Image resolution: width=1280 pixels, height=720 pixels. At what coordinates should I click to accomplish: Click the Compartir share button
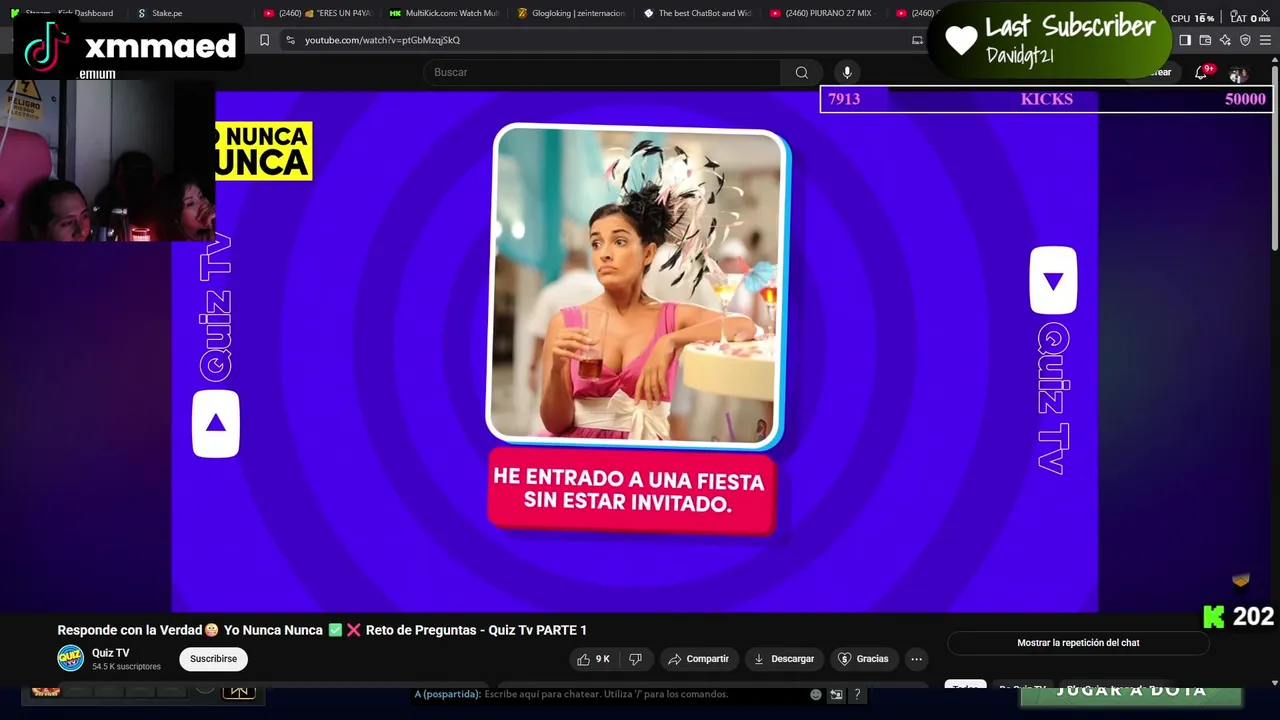[698, 659]
